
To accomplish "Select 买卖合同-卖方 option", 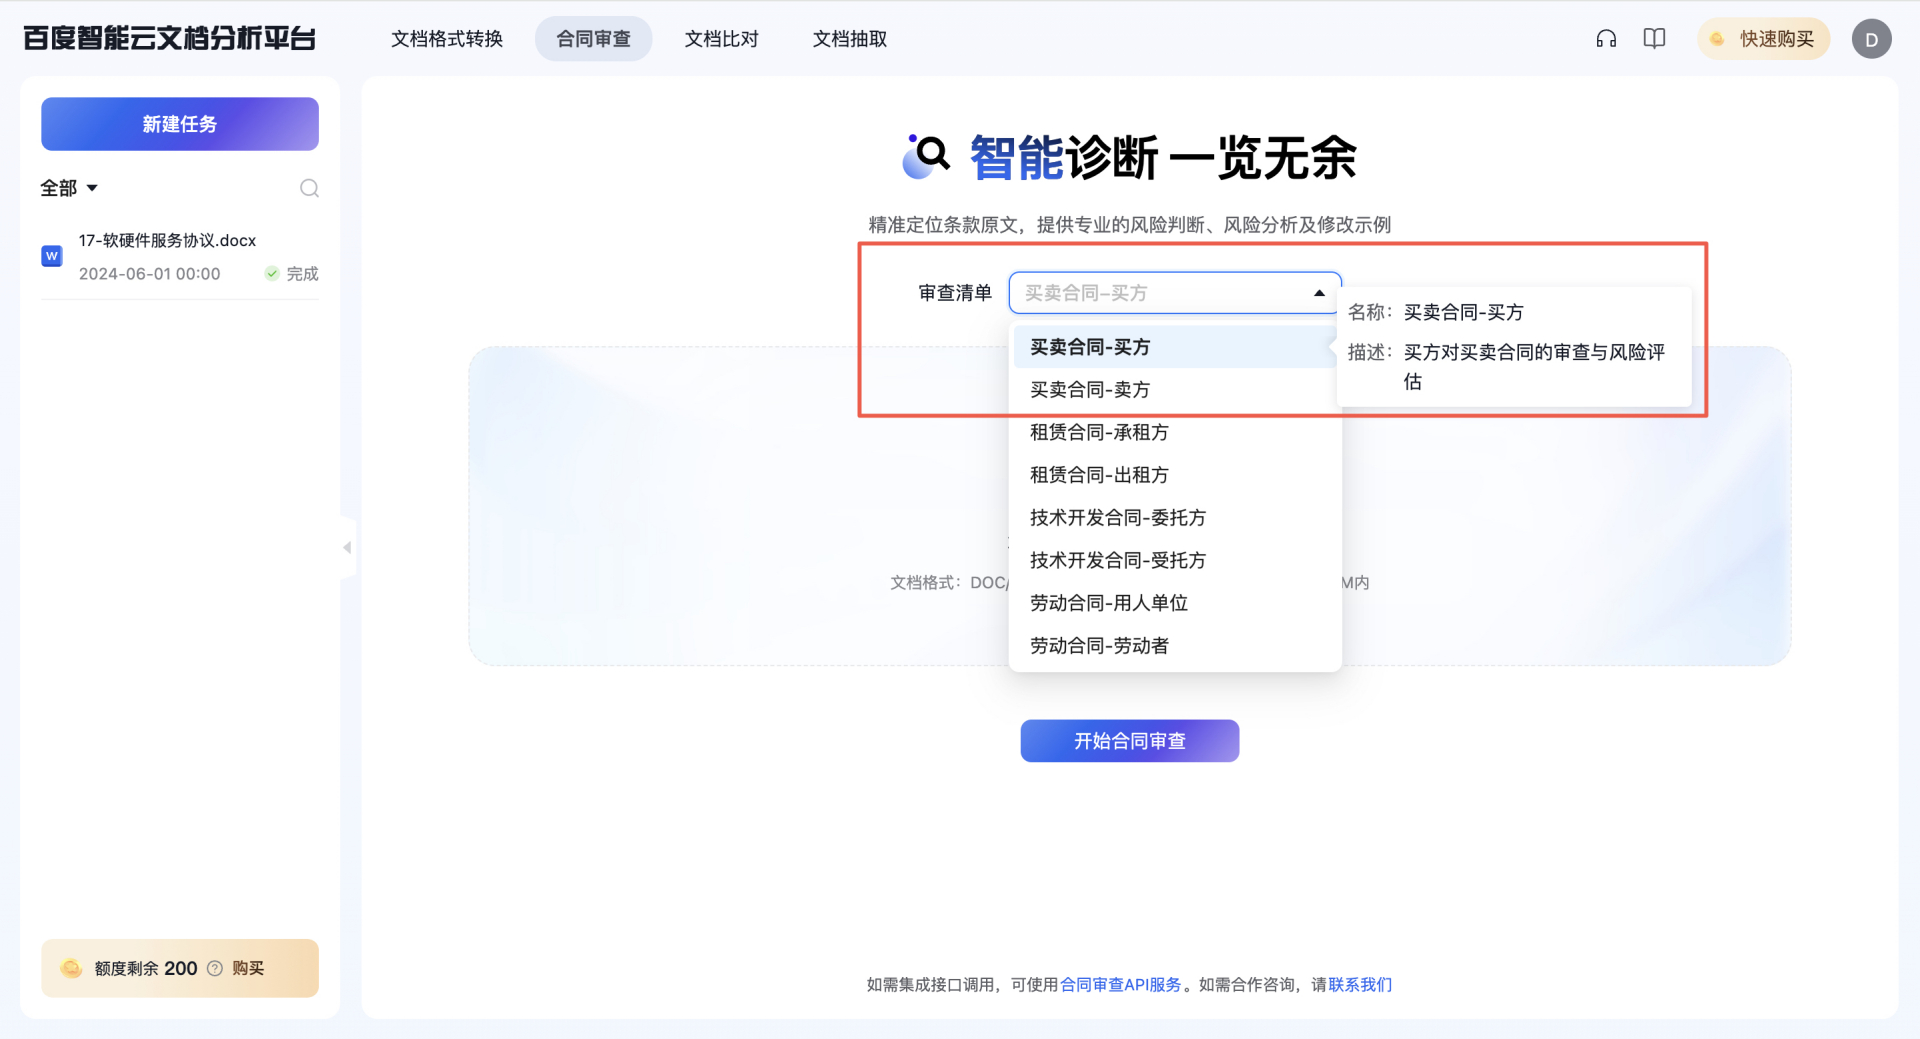I will [x=1175, y=390].
